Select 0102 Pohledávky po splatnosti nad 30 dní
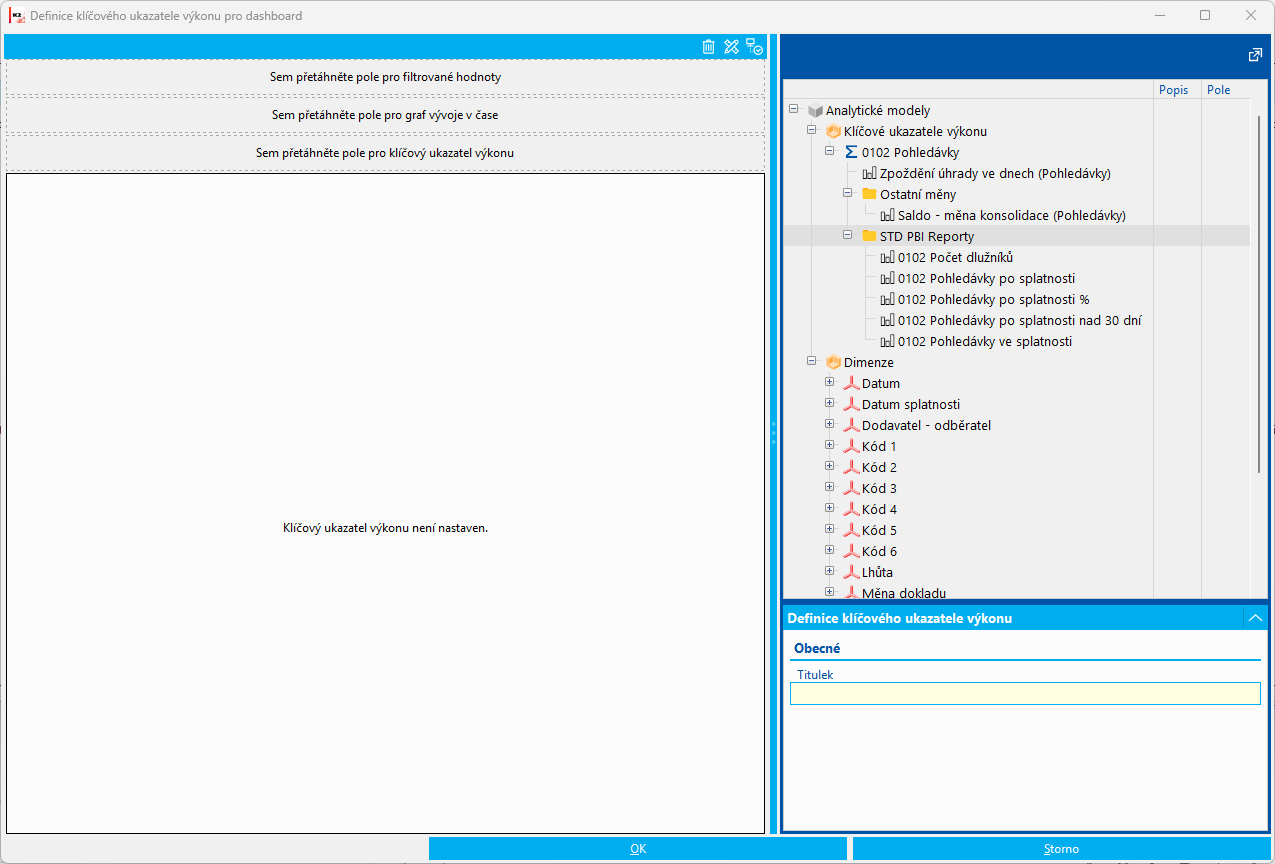Image resolution: width=1275 pixels, height=864 pixels. (x=1019, y=321)
